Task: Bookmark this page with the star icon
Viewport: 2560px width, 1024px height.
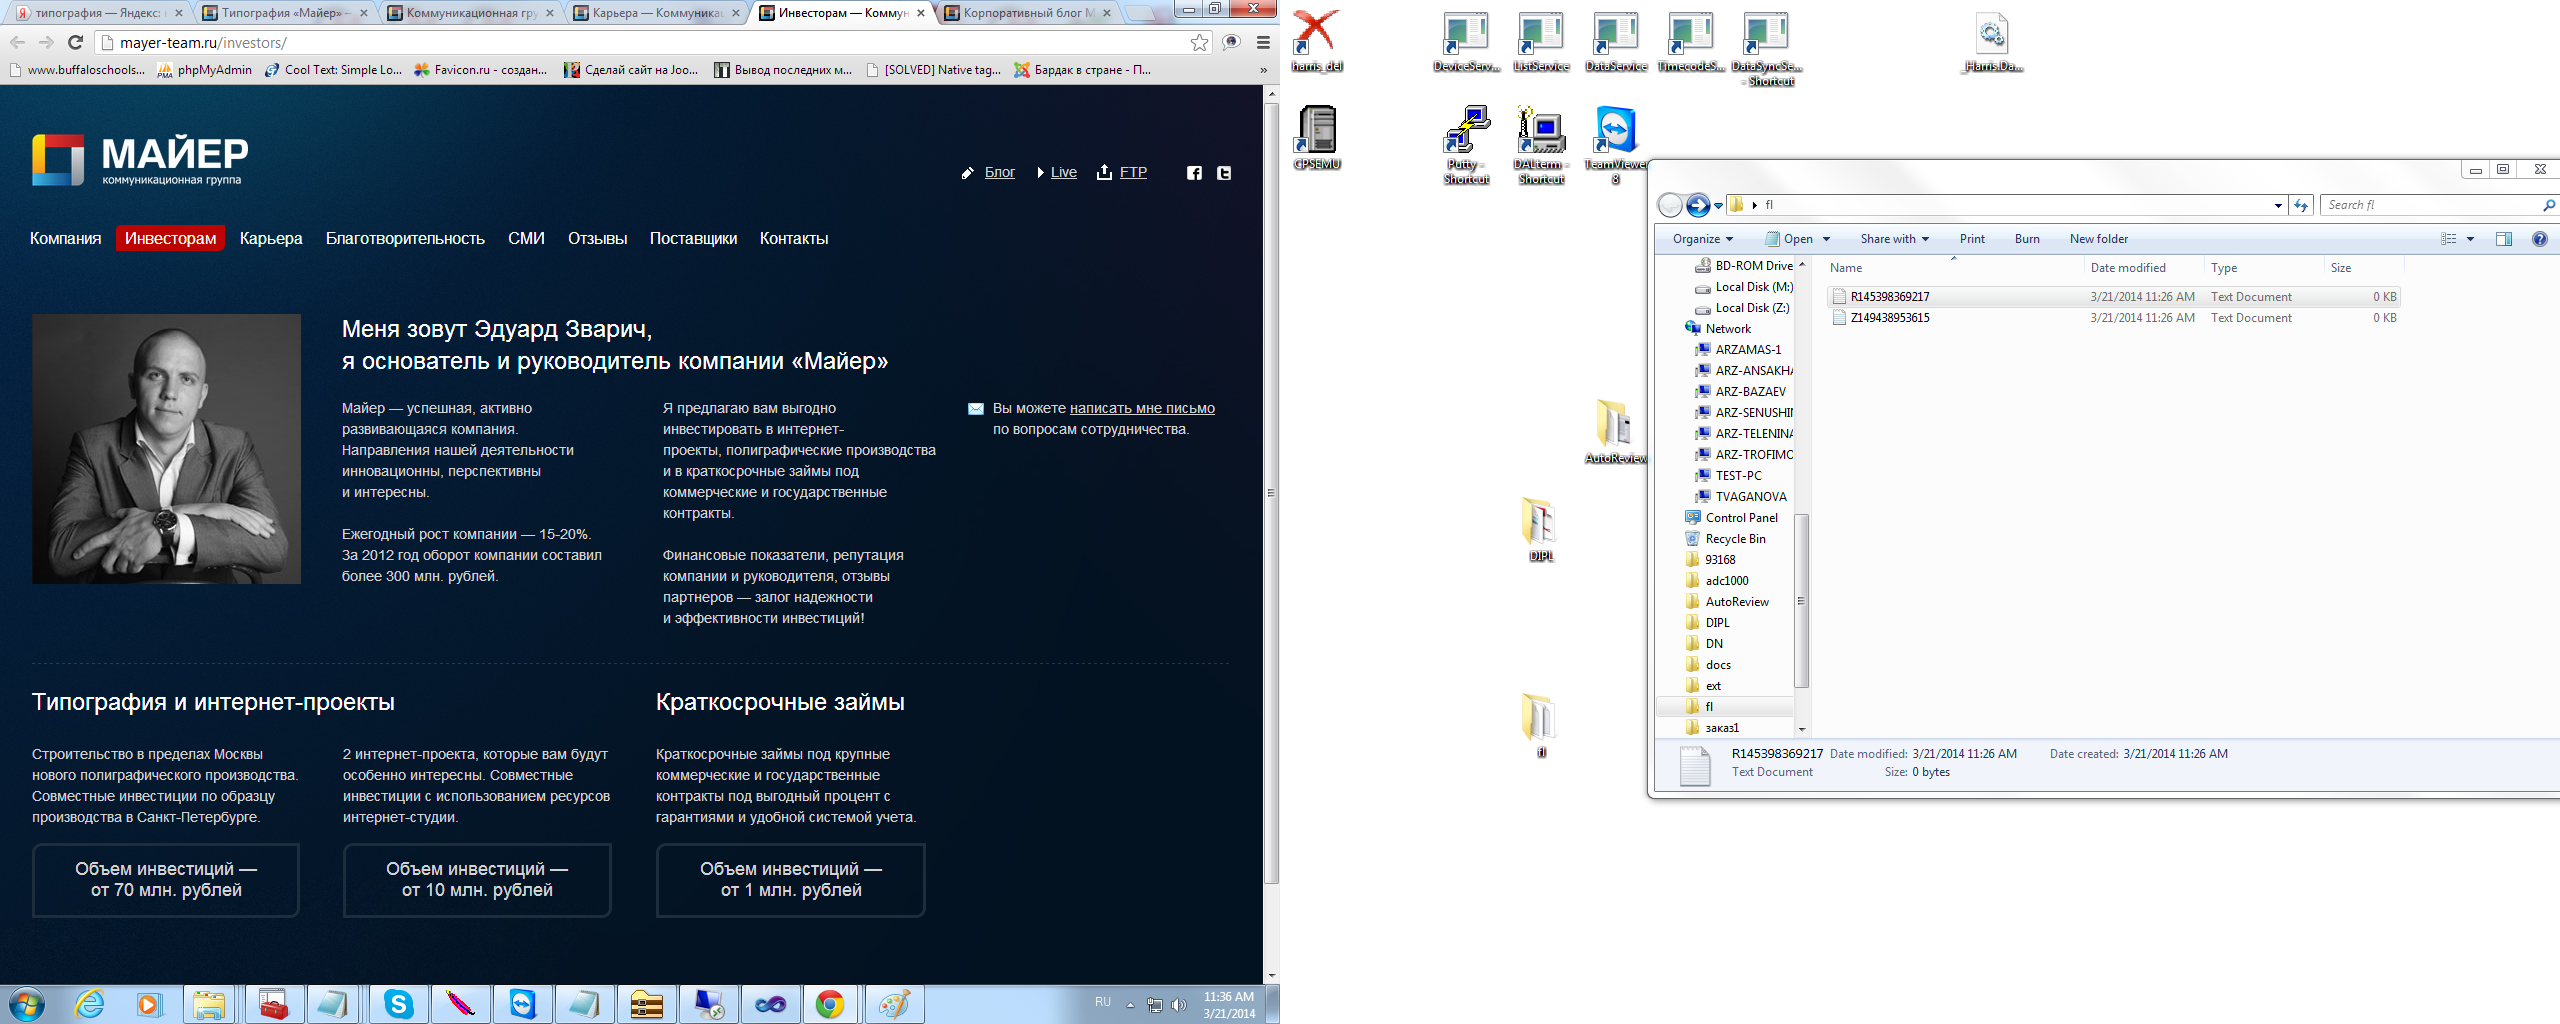Action: coord(1199,42)
